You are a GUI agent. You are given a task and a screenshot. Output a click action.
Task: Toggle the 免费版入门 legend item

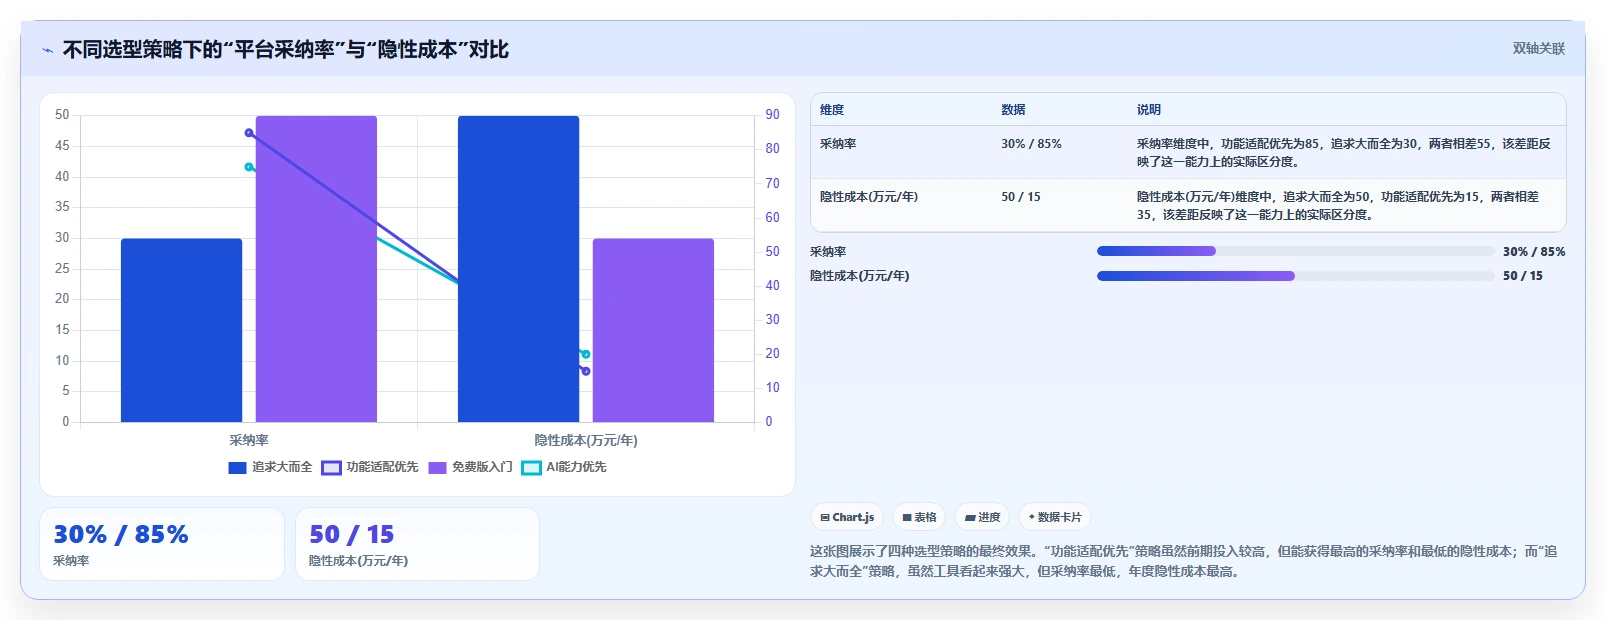point(470,467)
